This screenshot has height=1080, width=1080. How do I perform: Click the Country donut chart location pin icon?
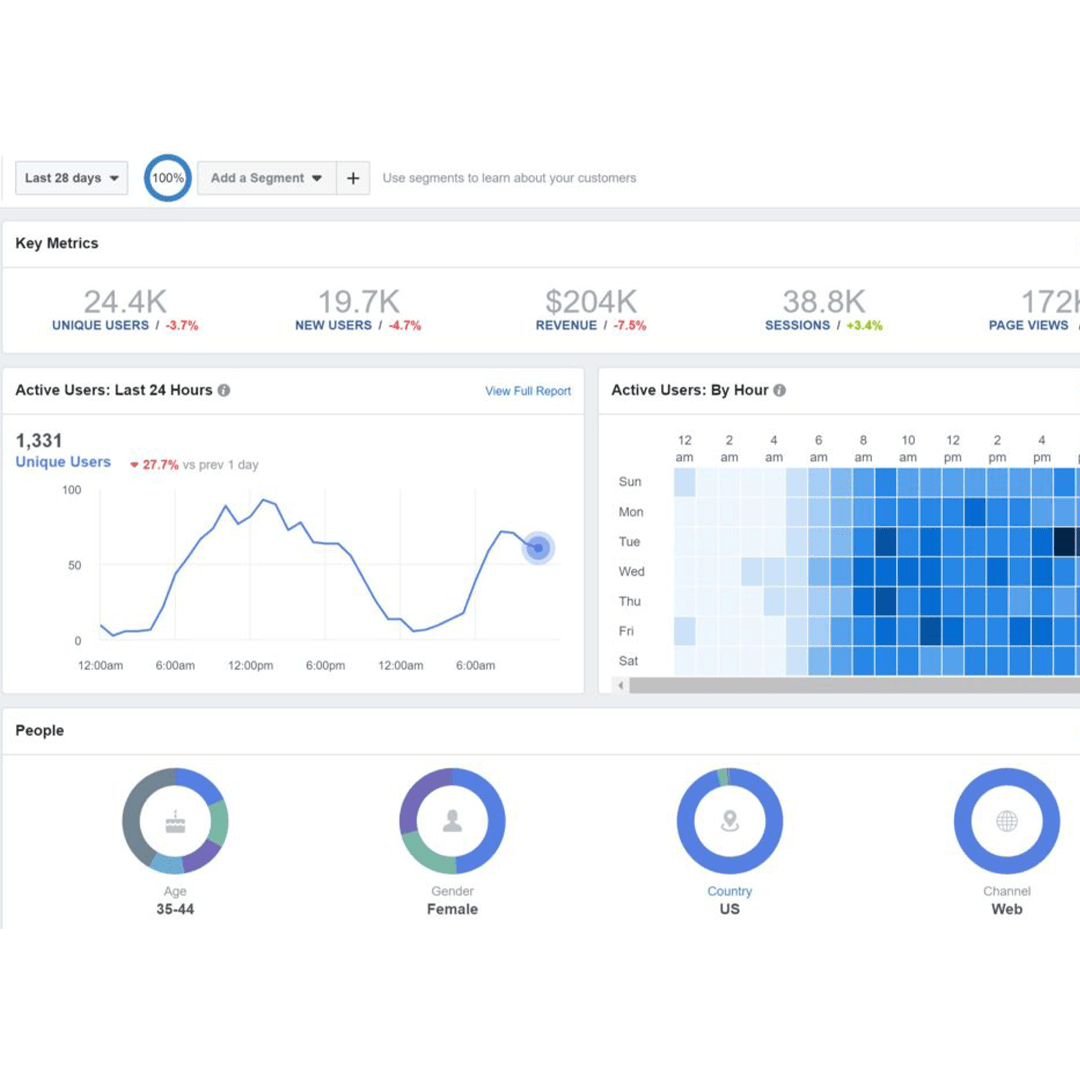tap(730, 821)
